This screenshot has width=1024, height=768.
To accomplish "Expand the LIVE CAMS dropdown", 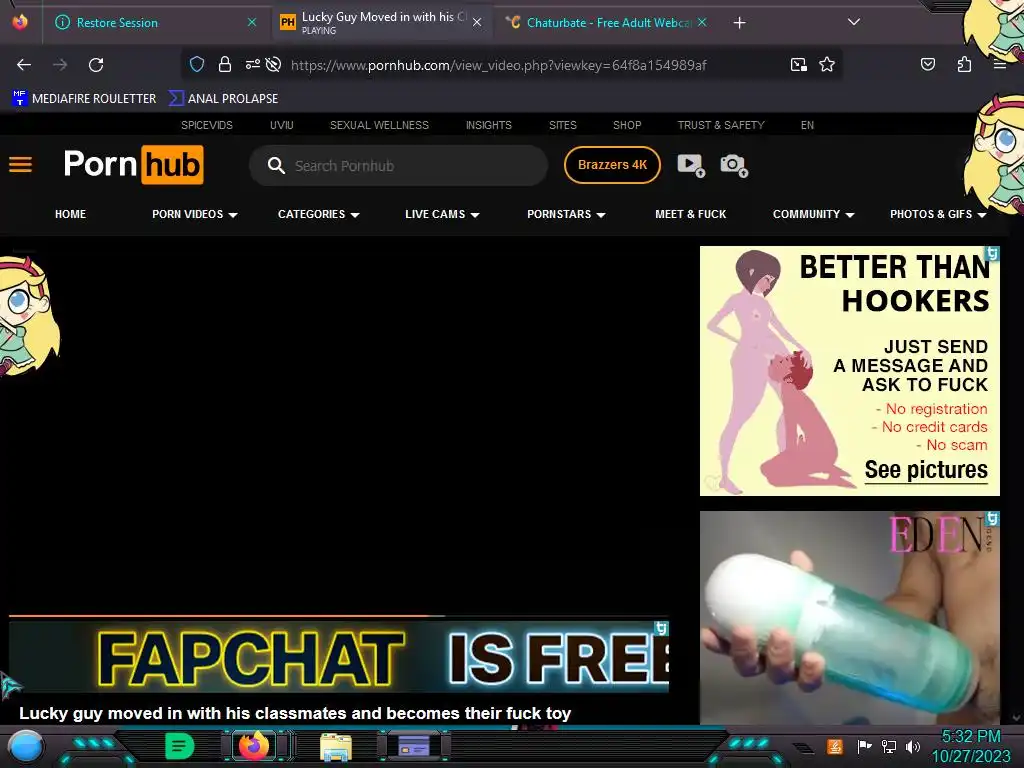I will [x=442, y=214].
